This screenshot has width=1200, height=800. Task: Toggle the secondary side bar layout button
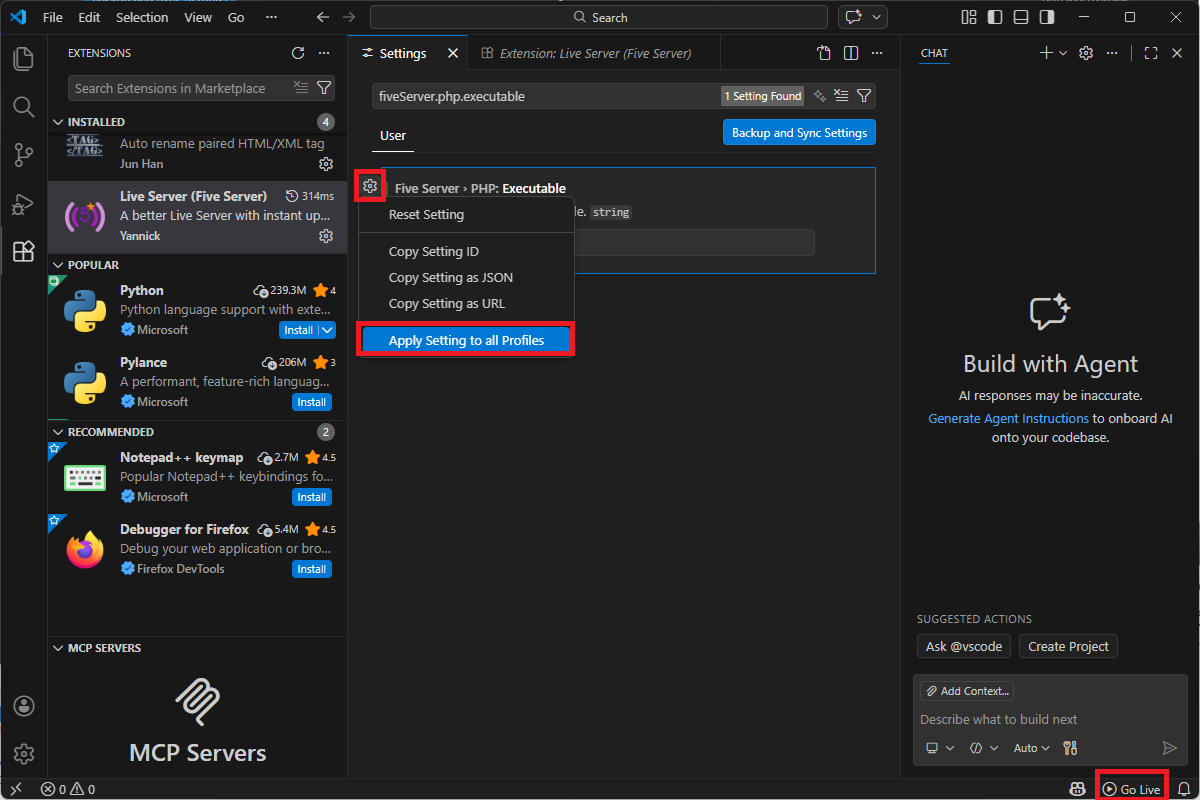[x=1047, y=17]
